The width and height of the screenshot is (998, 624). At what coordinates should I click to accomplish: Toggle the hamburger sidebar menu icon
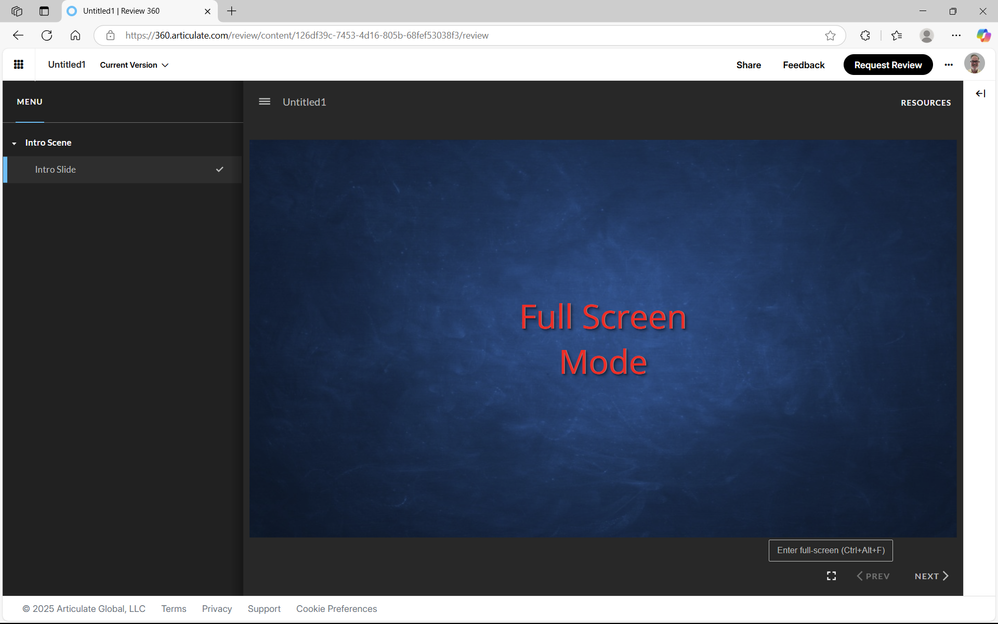point(264,102)
